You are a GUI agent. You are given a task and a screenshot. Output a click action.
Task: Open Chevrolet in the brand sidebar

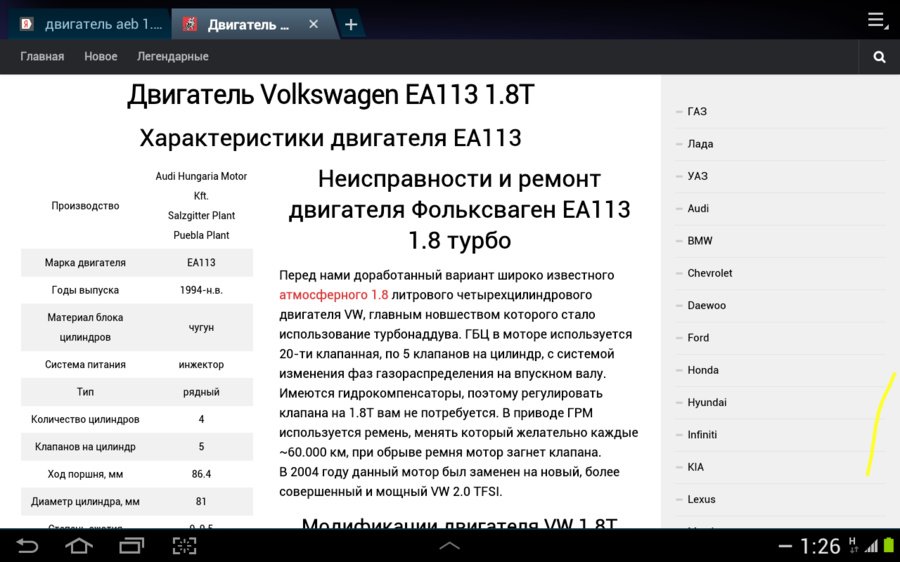pos(709,273)
